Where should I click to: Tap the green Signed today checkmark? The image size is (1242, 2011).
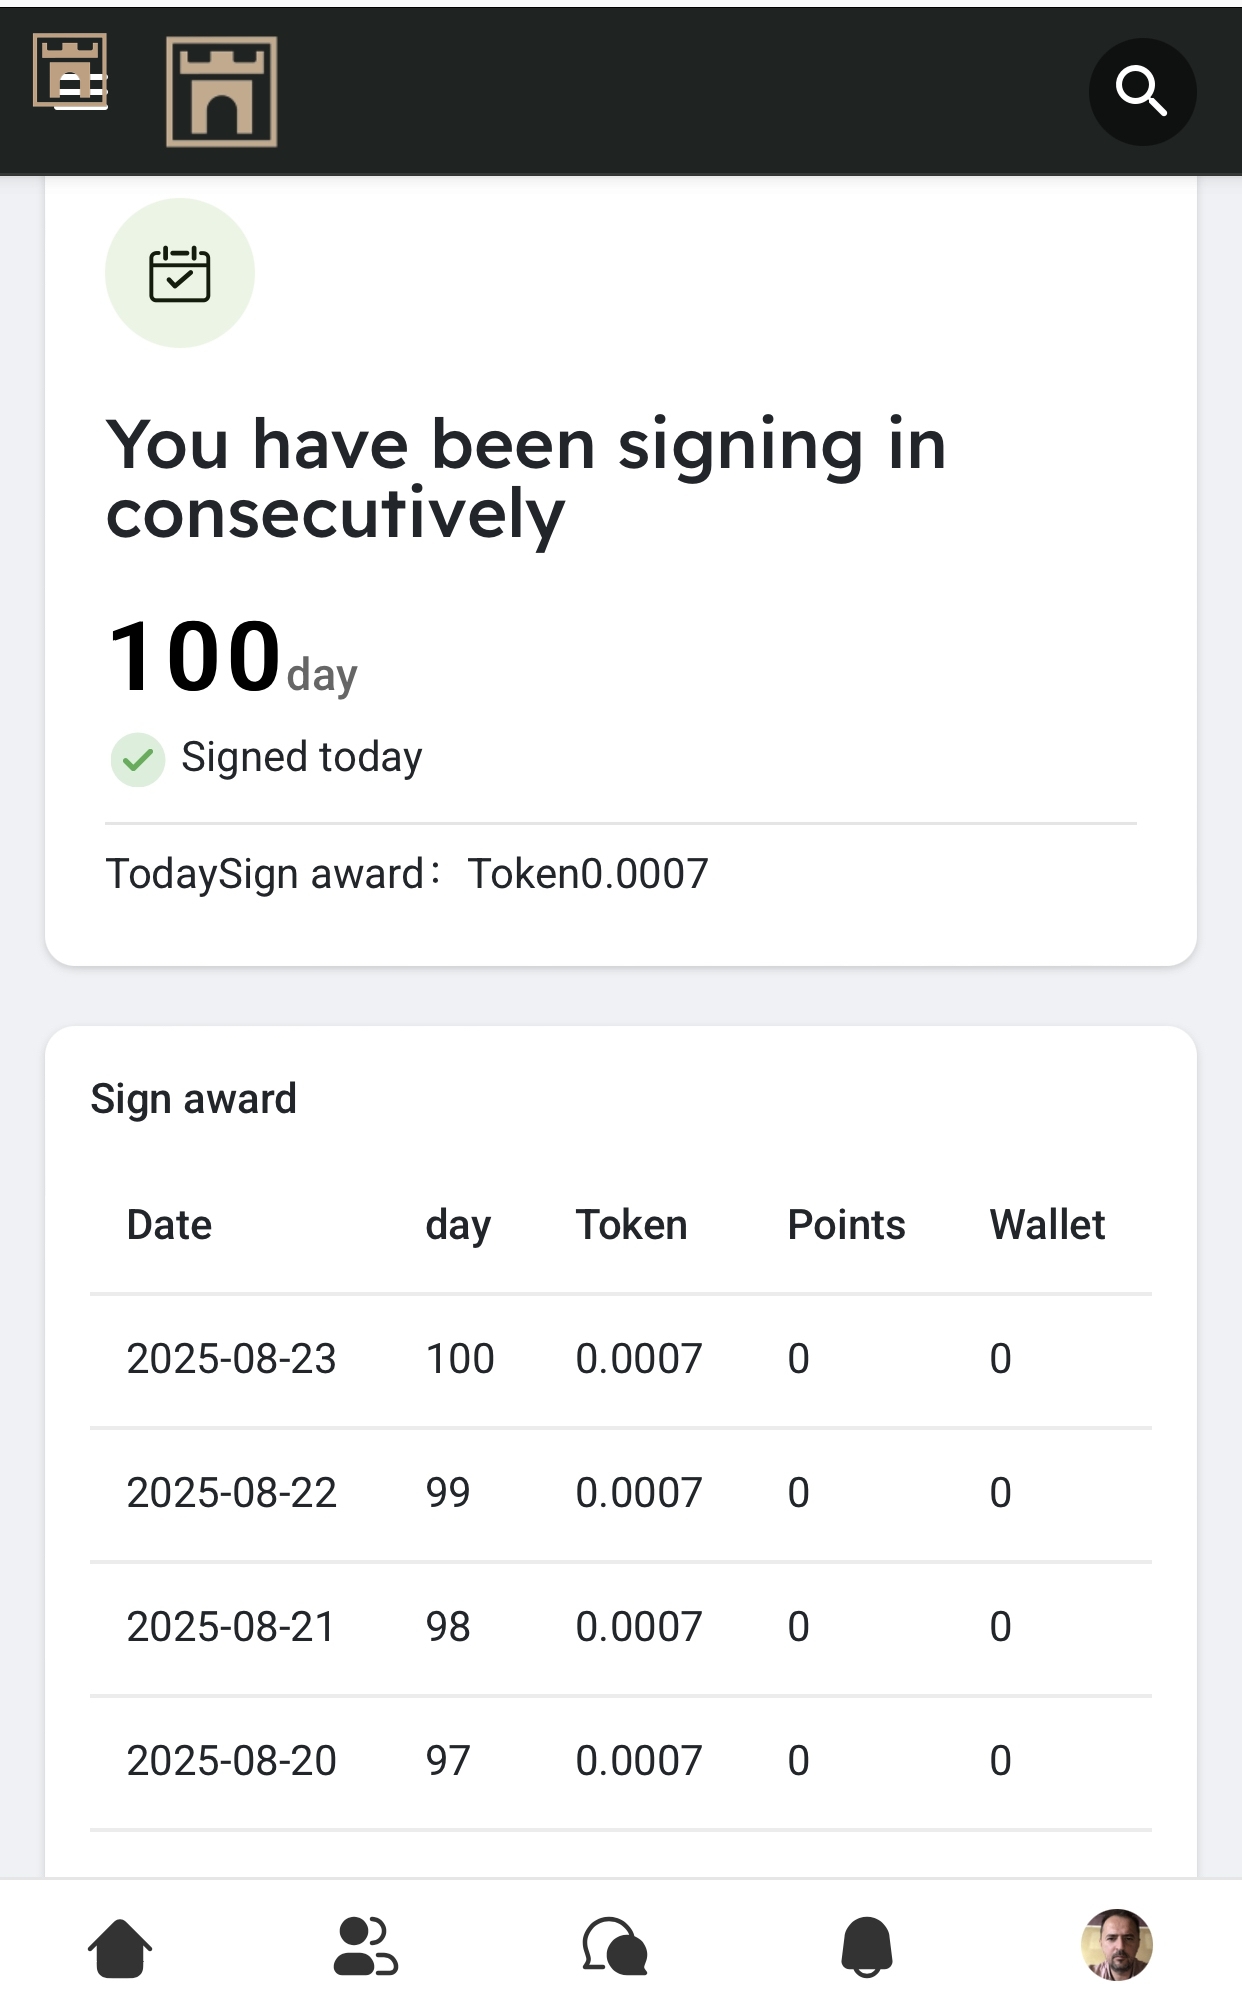138,759
